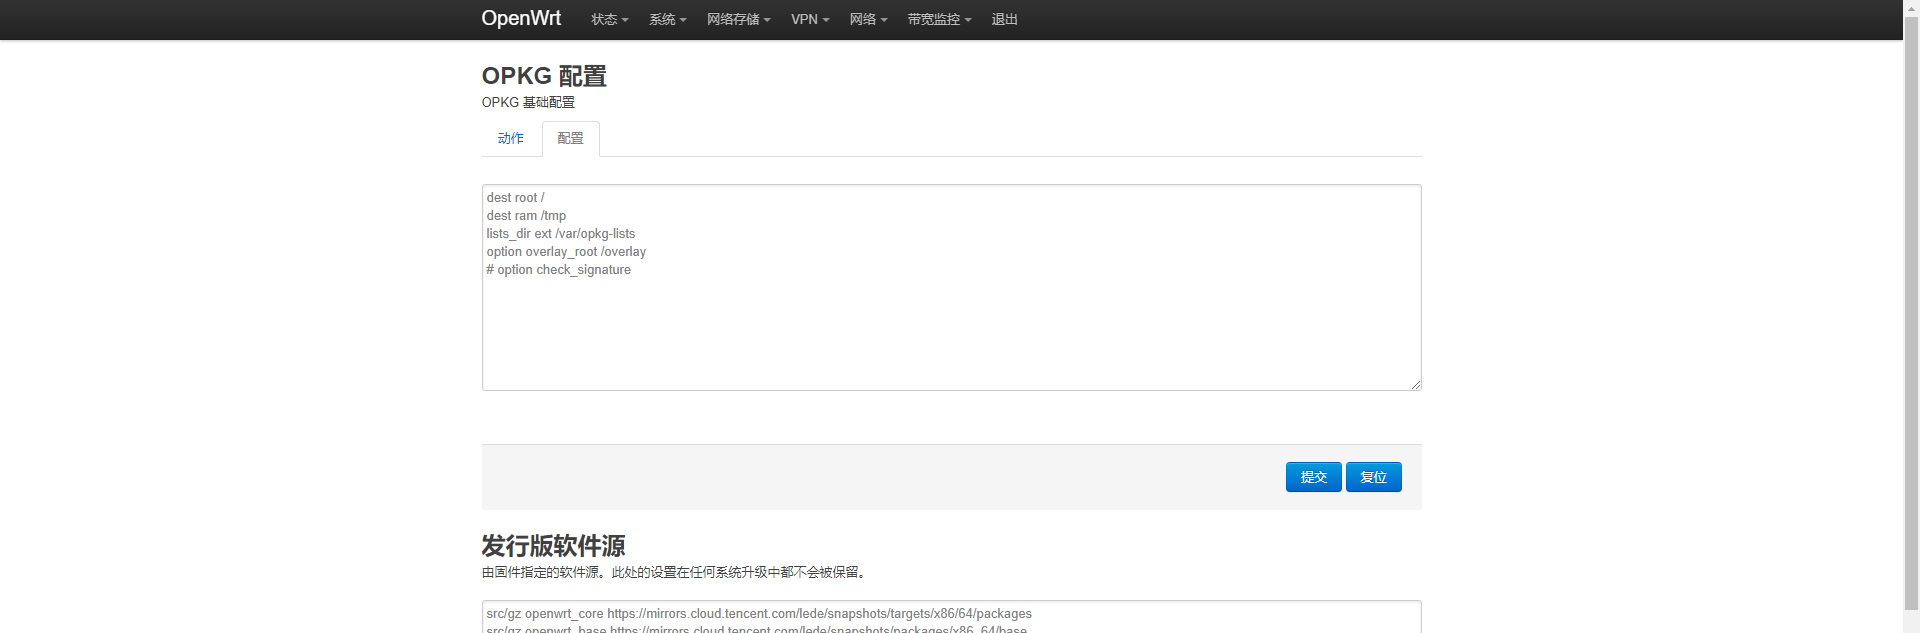Expand the 系统 navigation menu
Screen dimensions: 1920x633
667,19
